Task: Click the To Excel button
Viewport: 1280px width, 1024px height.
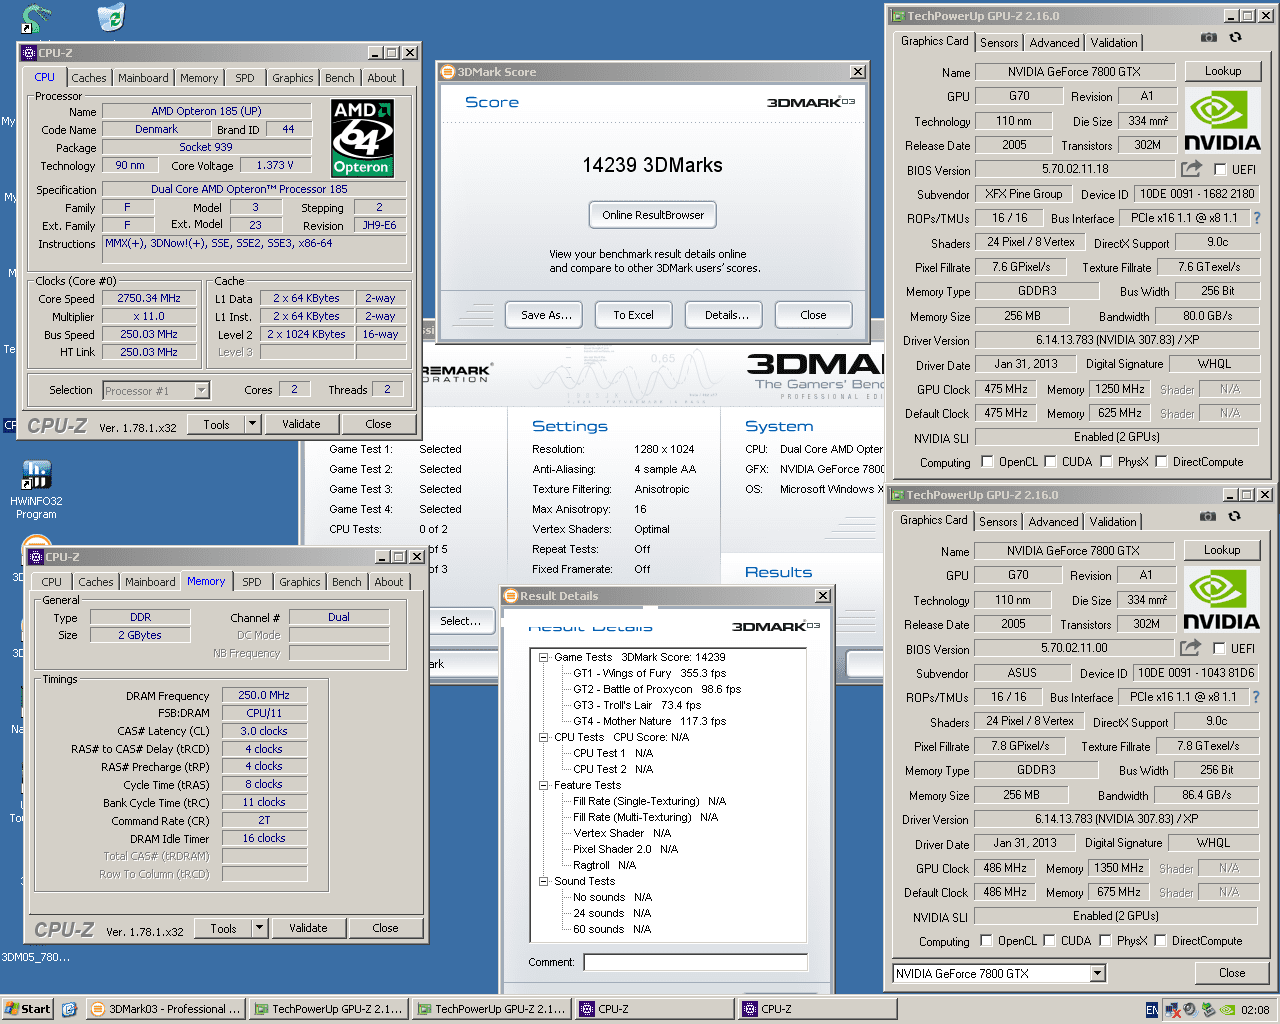Action: tap(633, 315)
